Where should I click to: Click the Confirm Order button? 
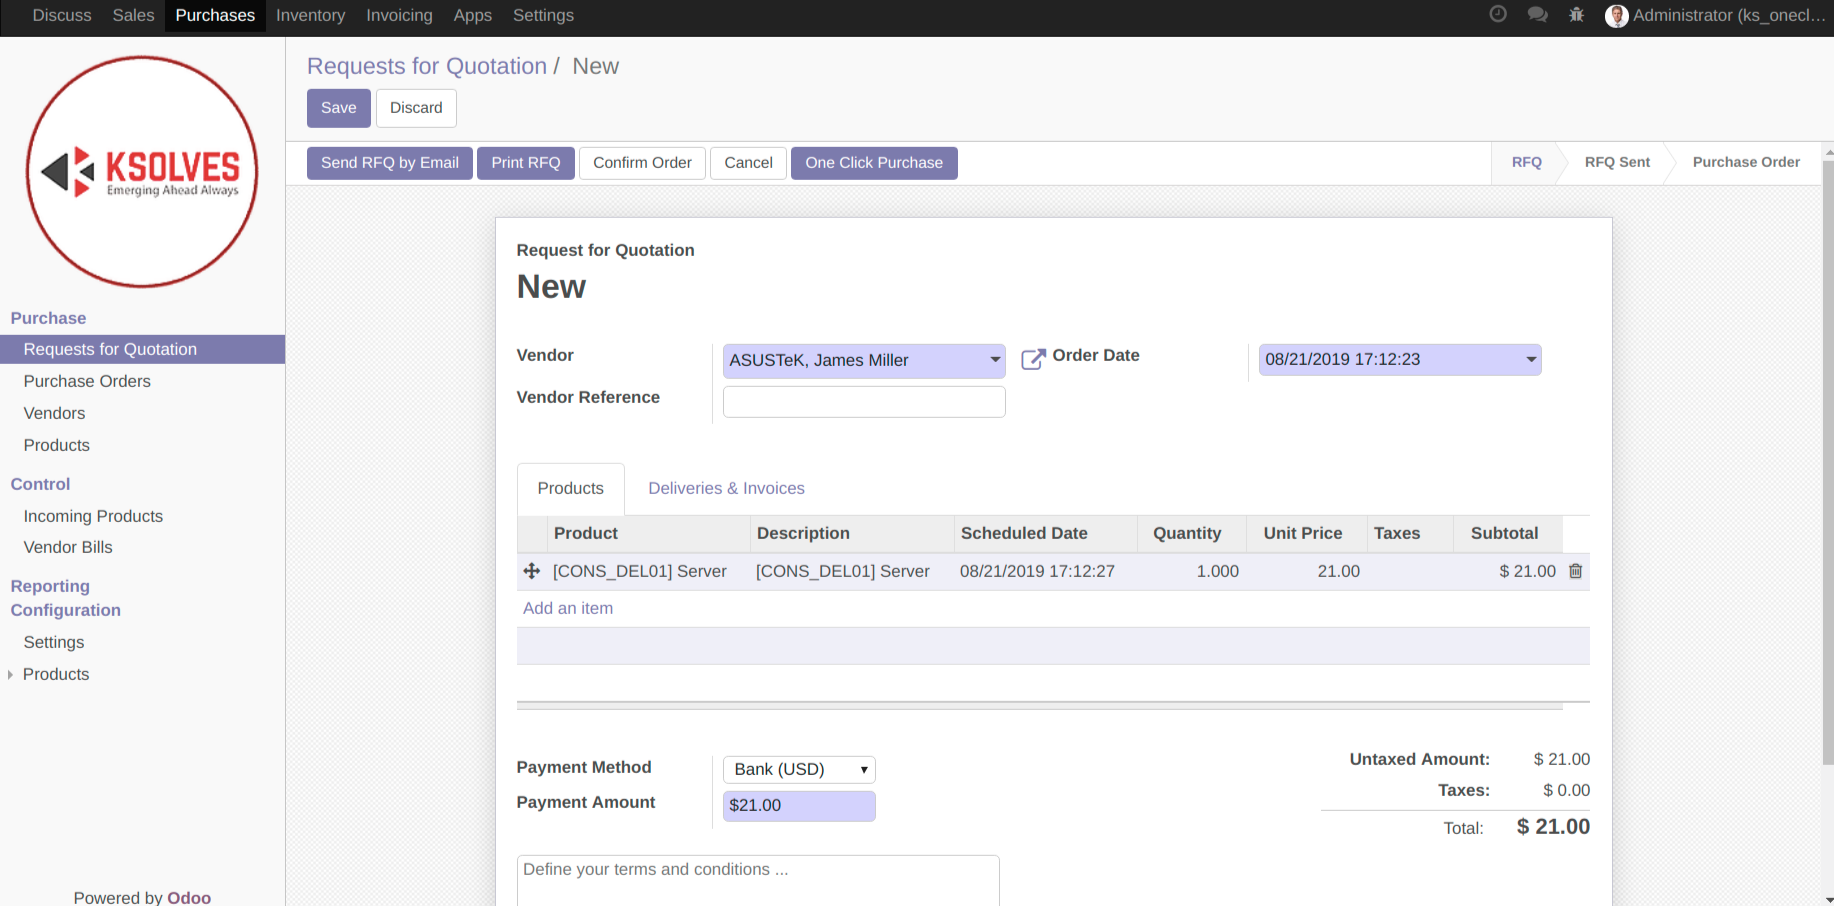pos(642,163)
